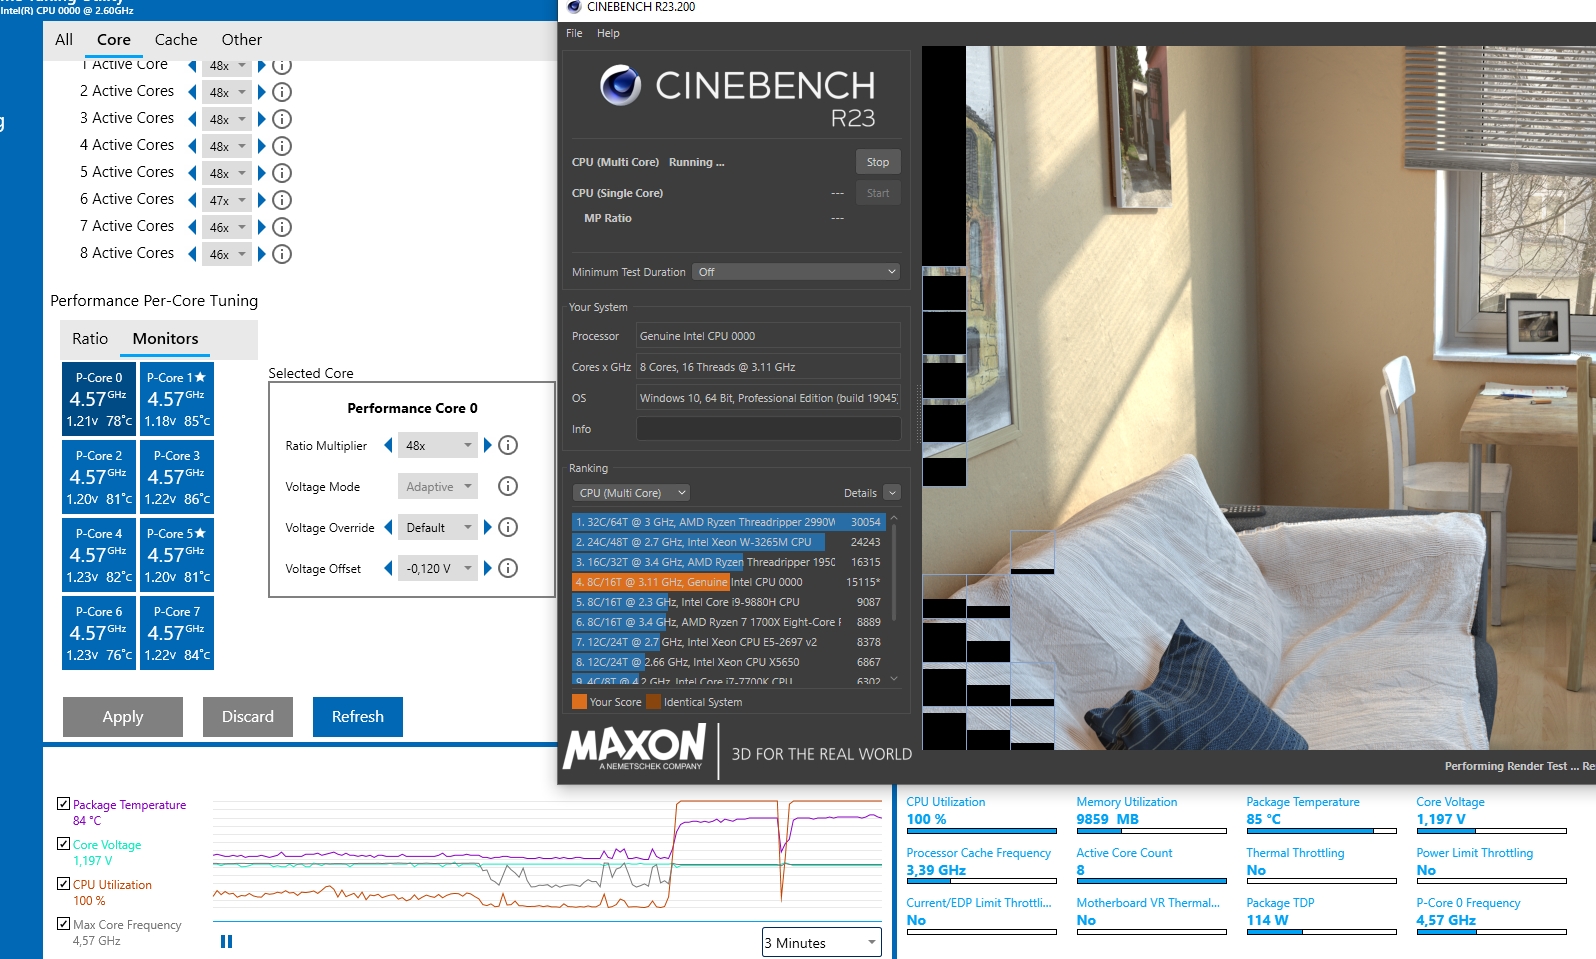Pause the monitoring graph

[x=226, y=941]
